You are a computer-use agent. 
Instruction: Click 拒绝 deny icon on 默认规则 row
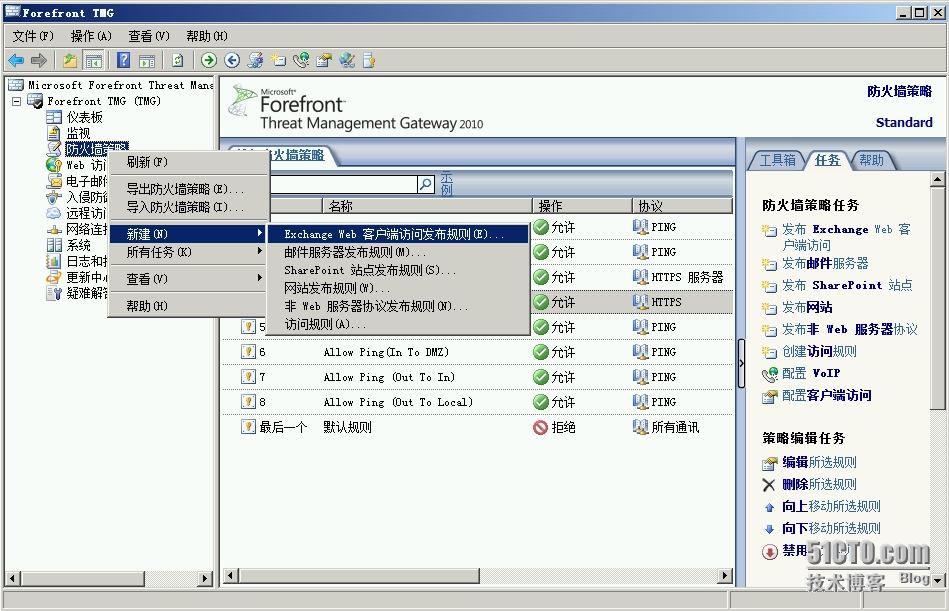click(x=540, y=427)
